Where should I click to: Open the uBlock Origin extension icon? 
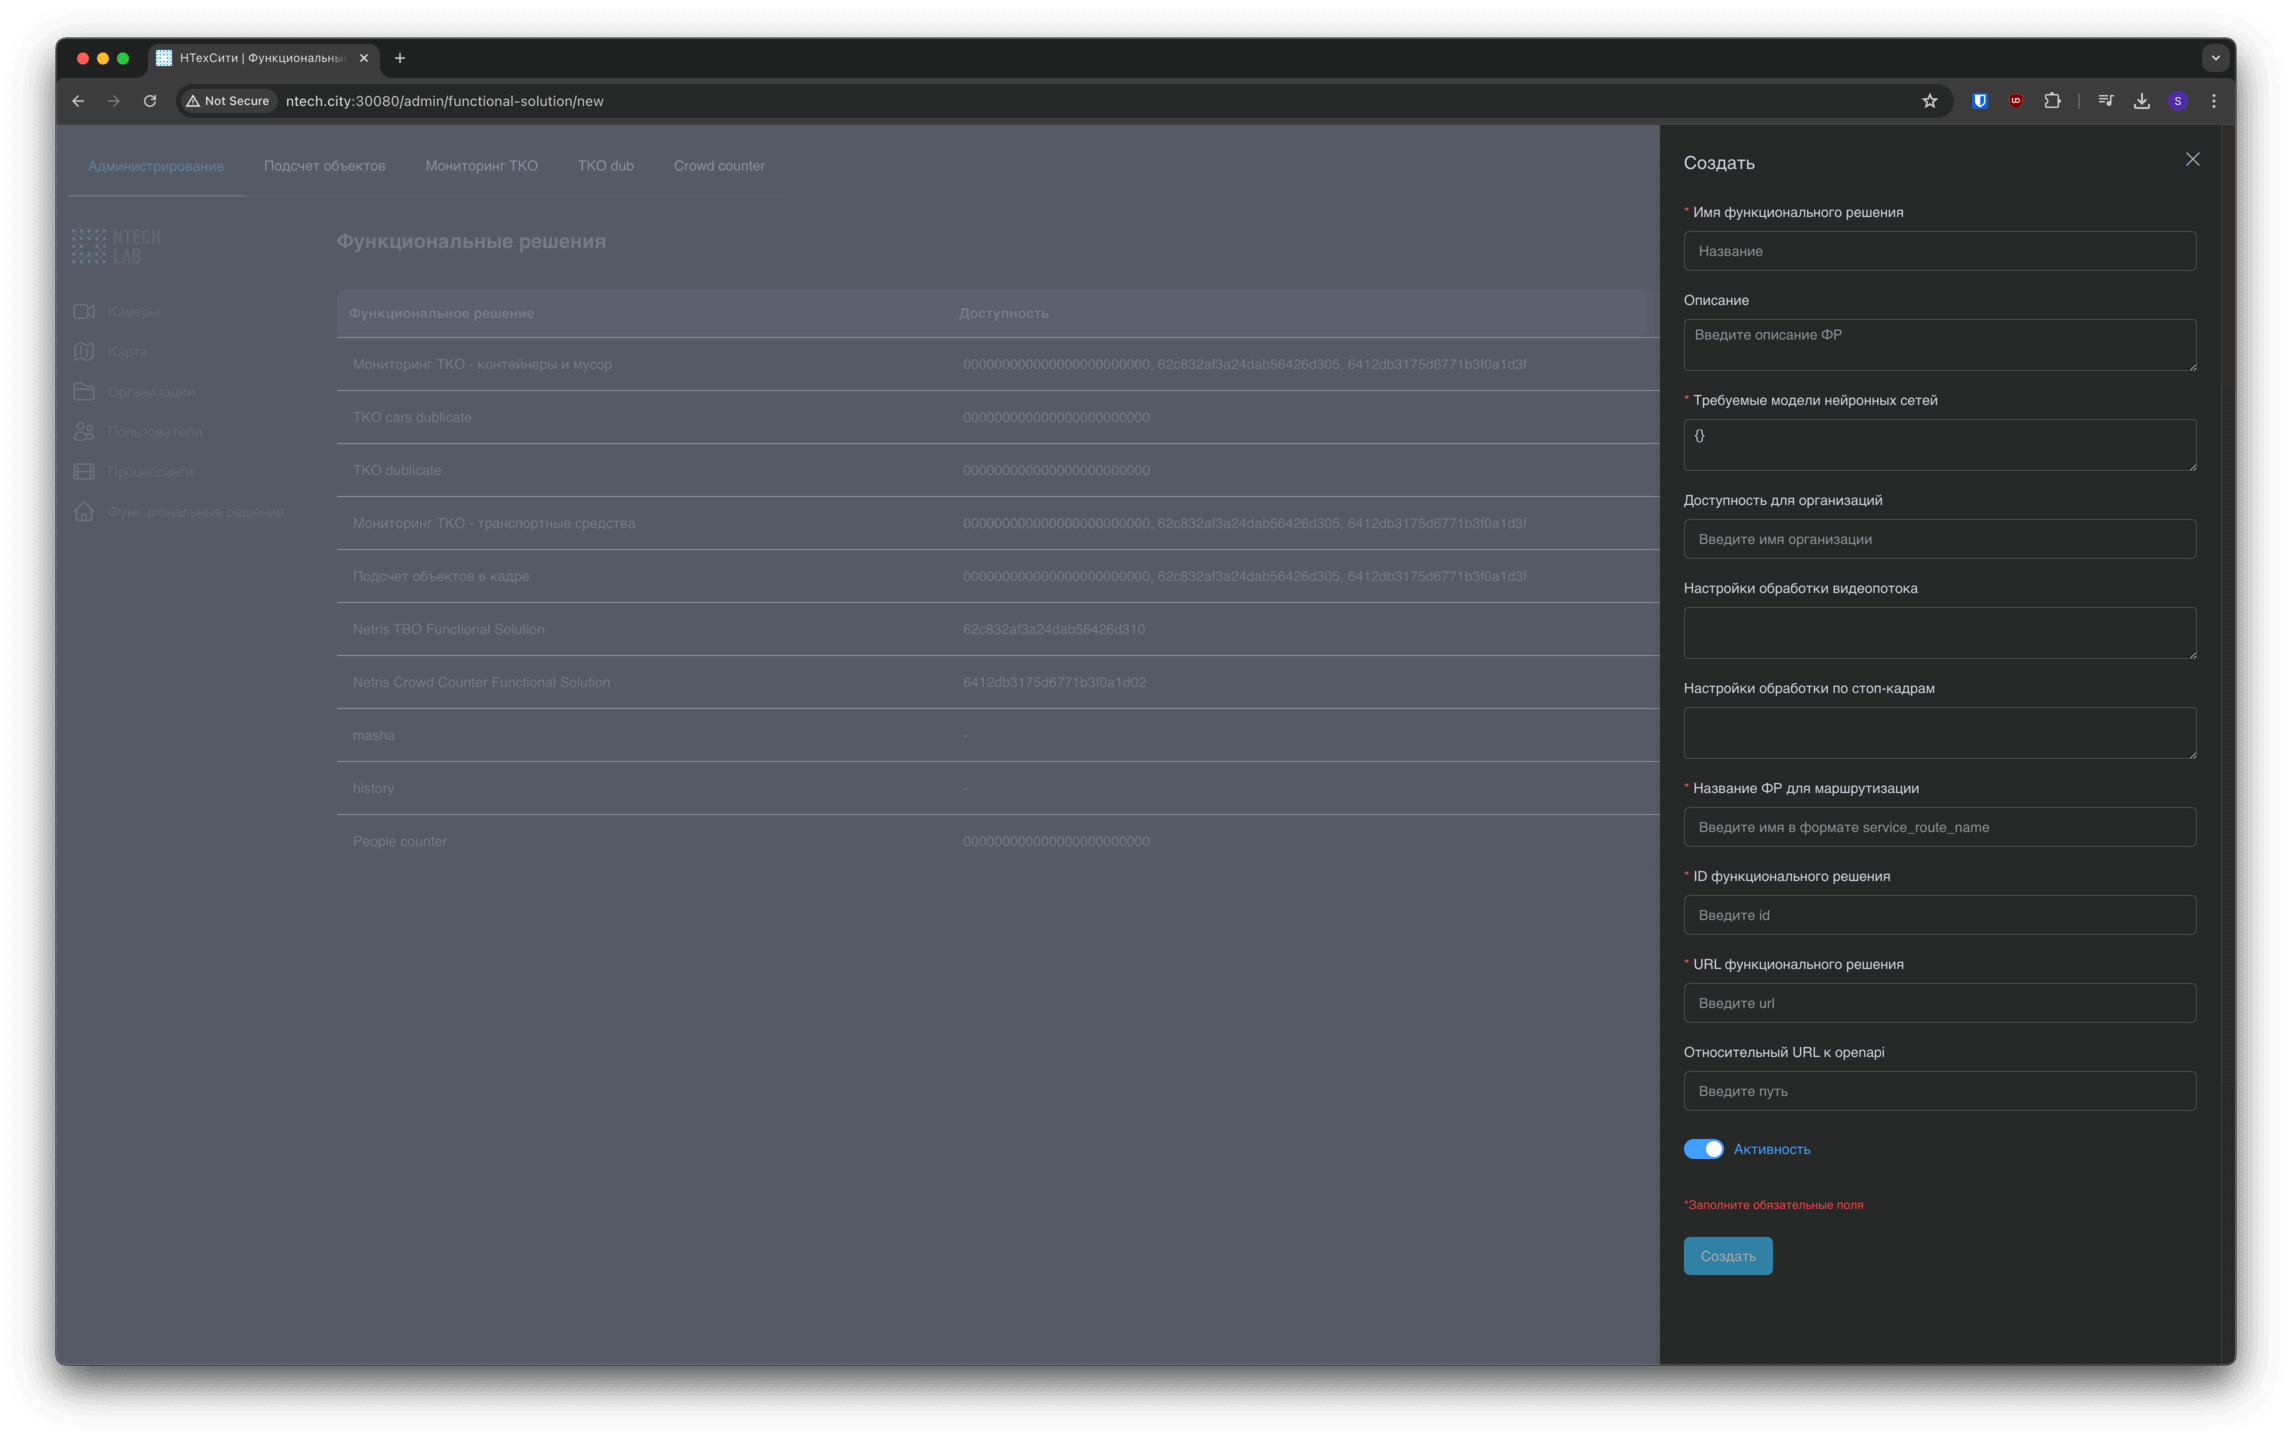click(2015, 101)
